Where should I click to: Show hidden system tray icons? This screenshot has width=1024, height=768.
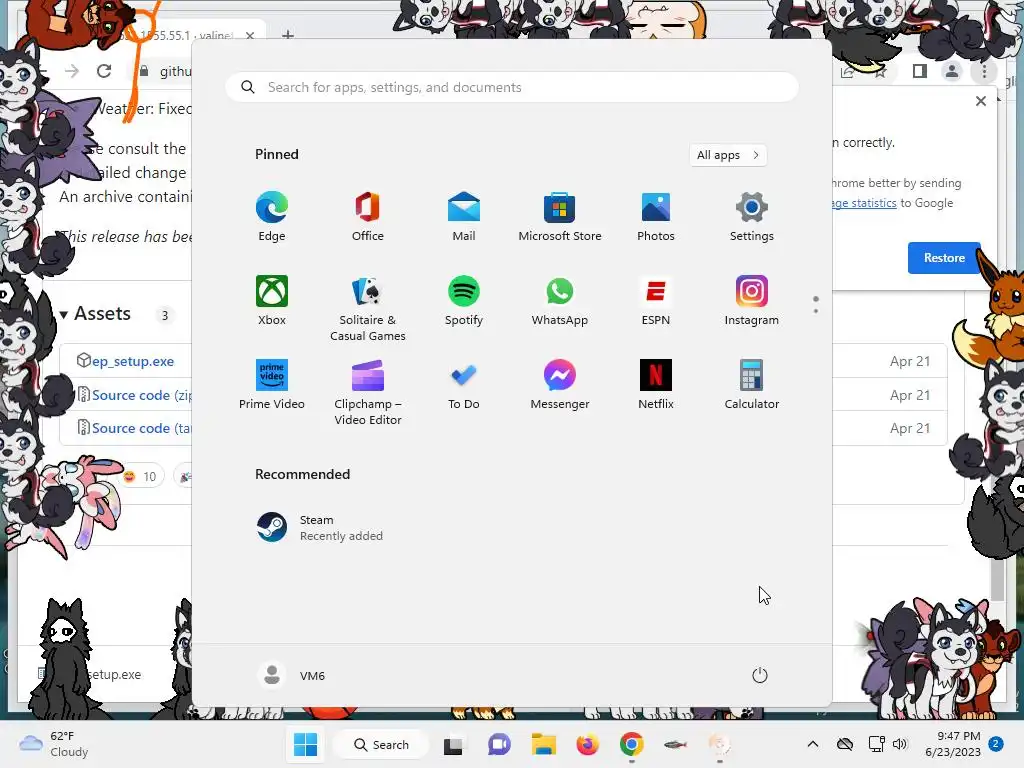(x=812, y=744)
